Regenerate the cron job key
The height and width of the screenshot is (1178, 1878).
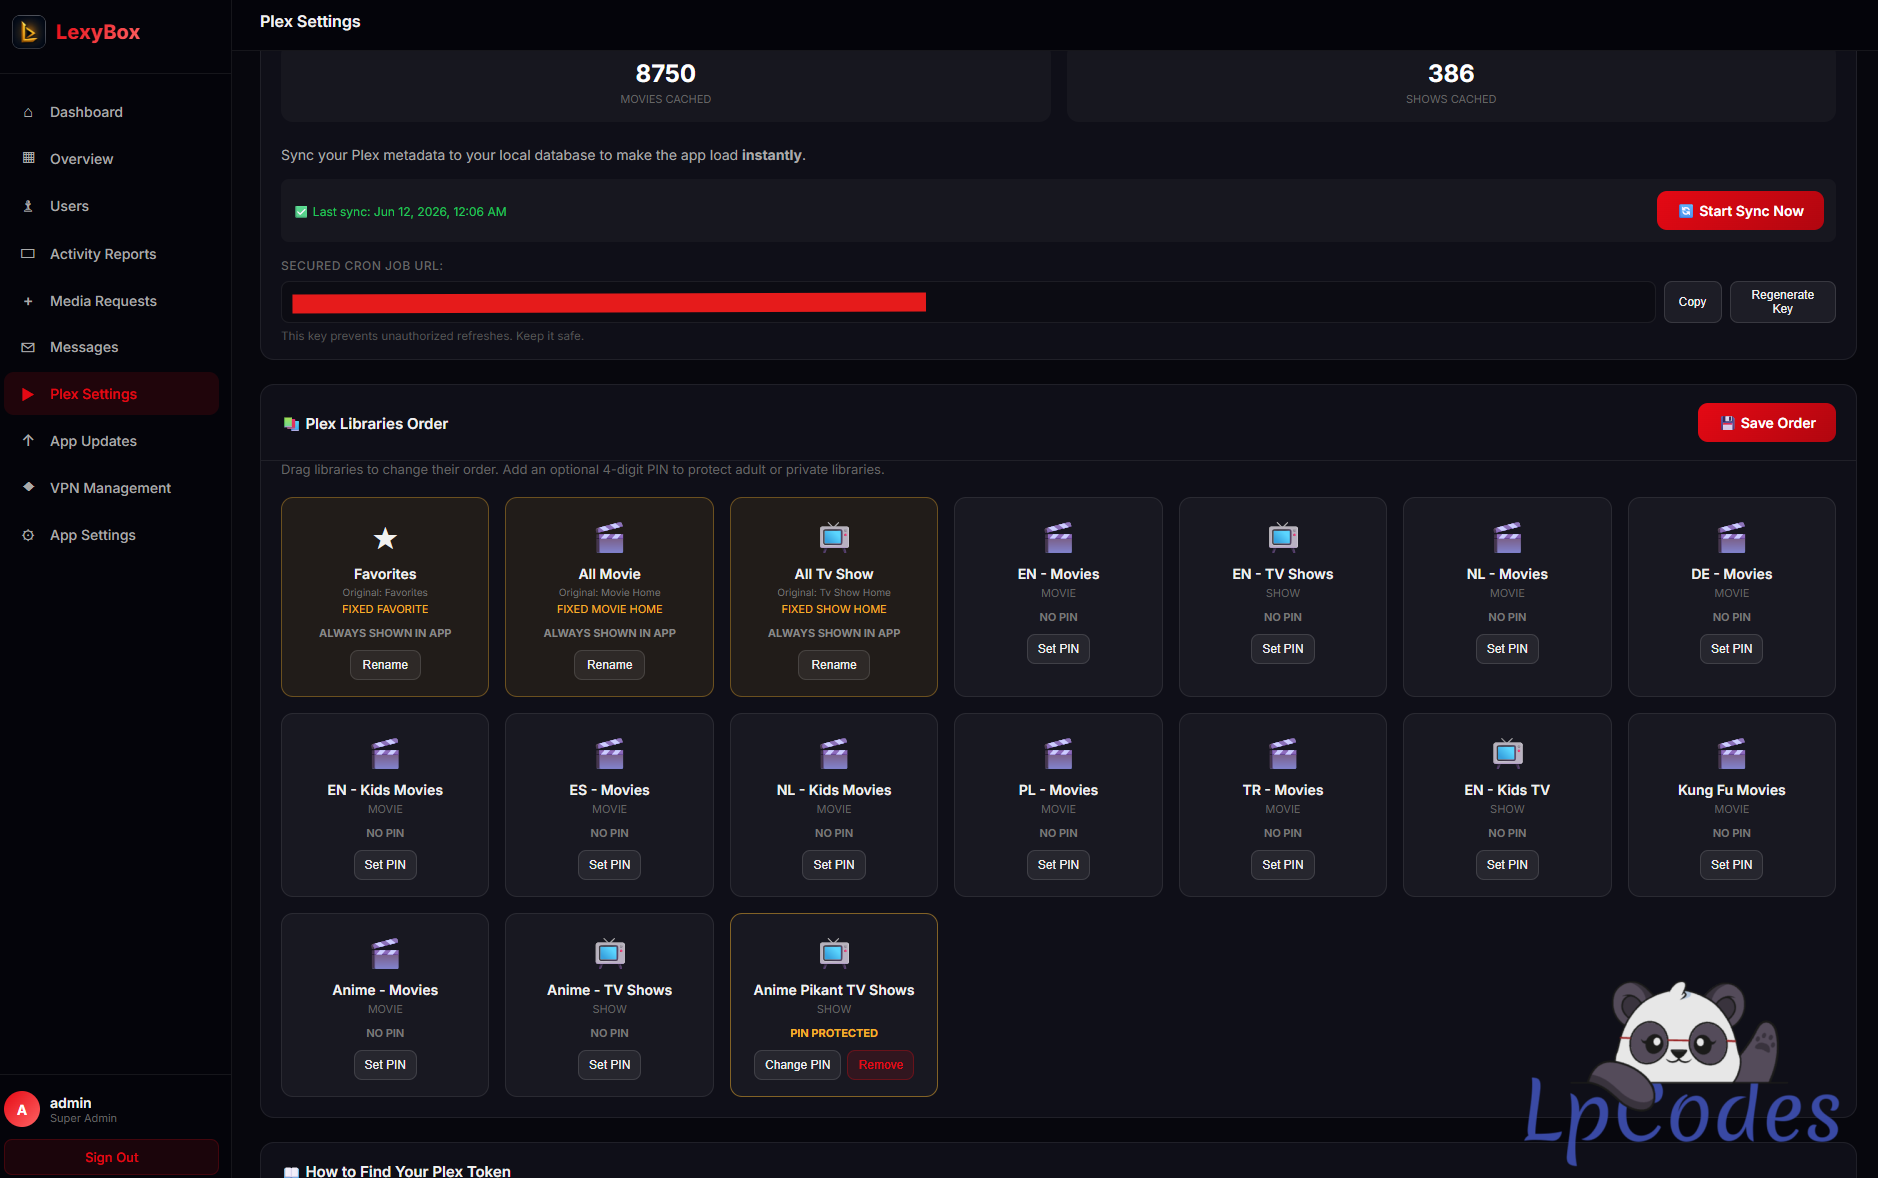(1782, 302)
